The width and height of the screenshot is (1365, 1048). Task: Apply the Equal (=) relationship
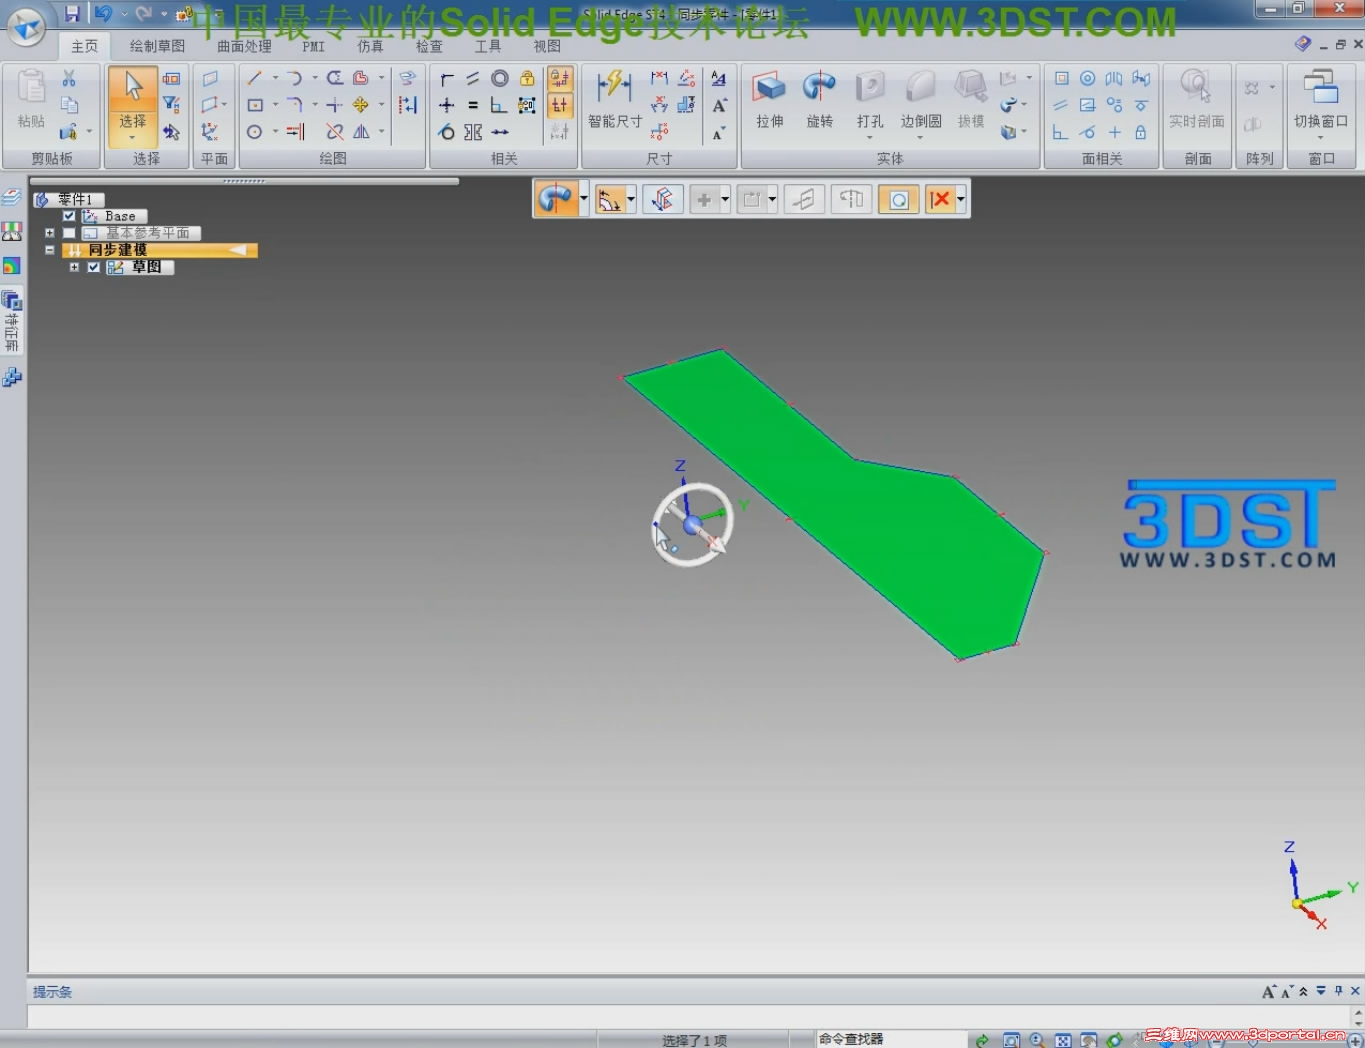point(473,105)
